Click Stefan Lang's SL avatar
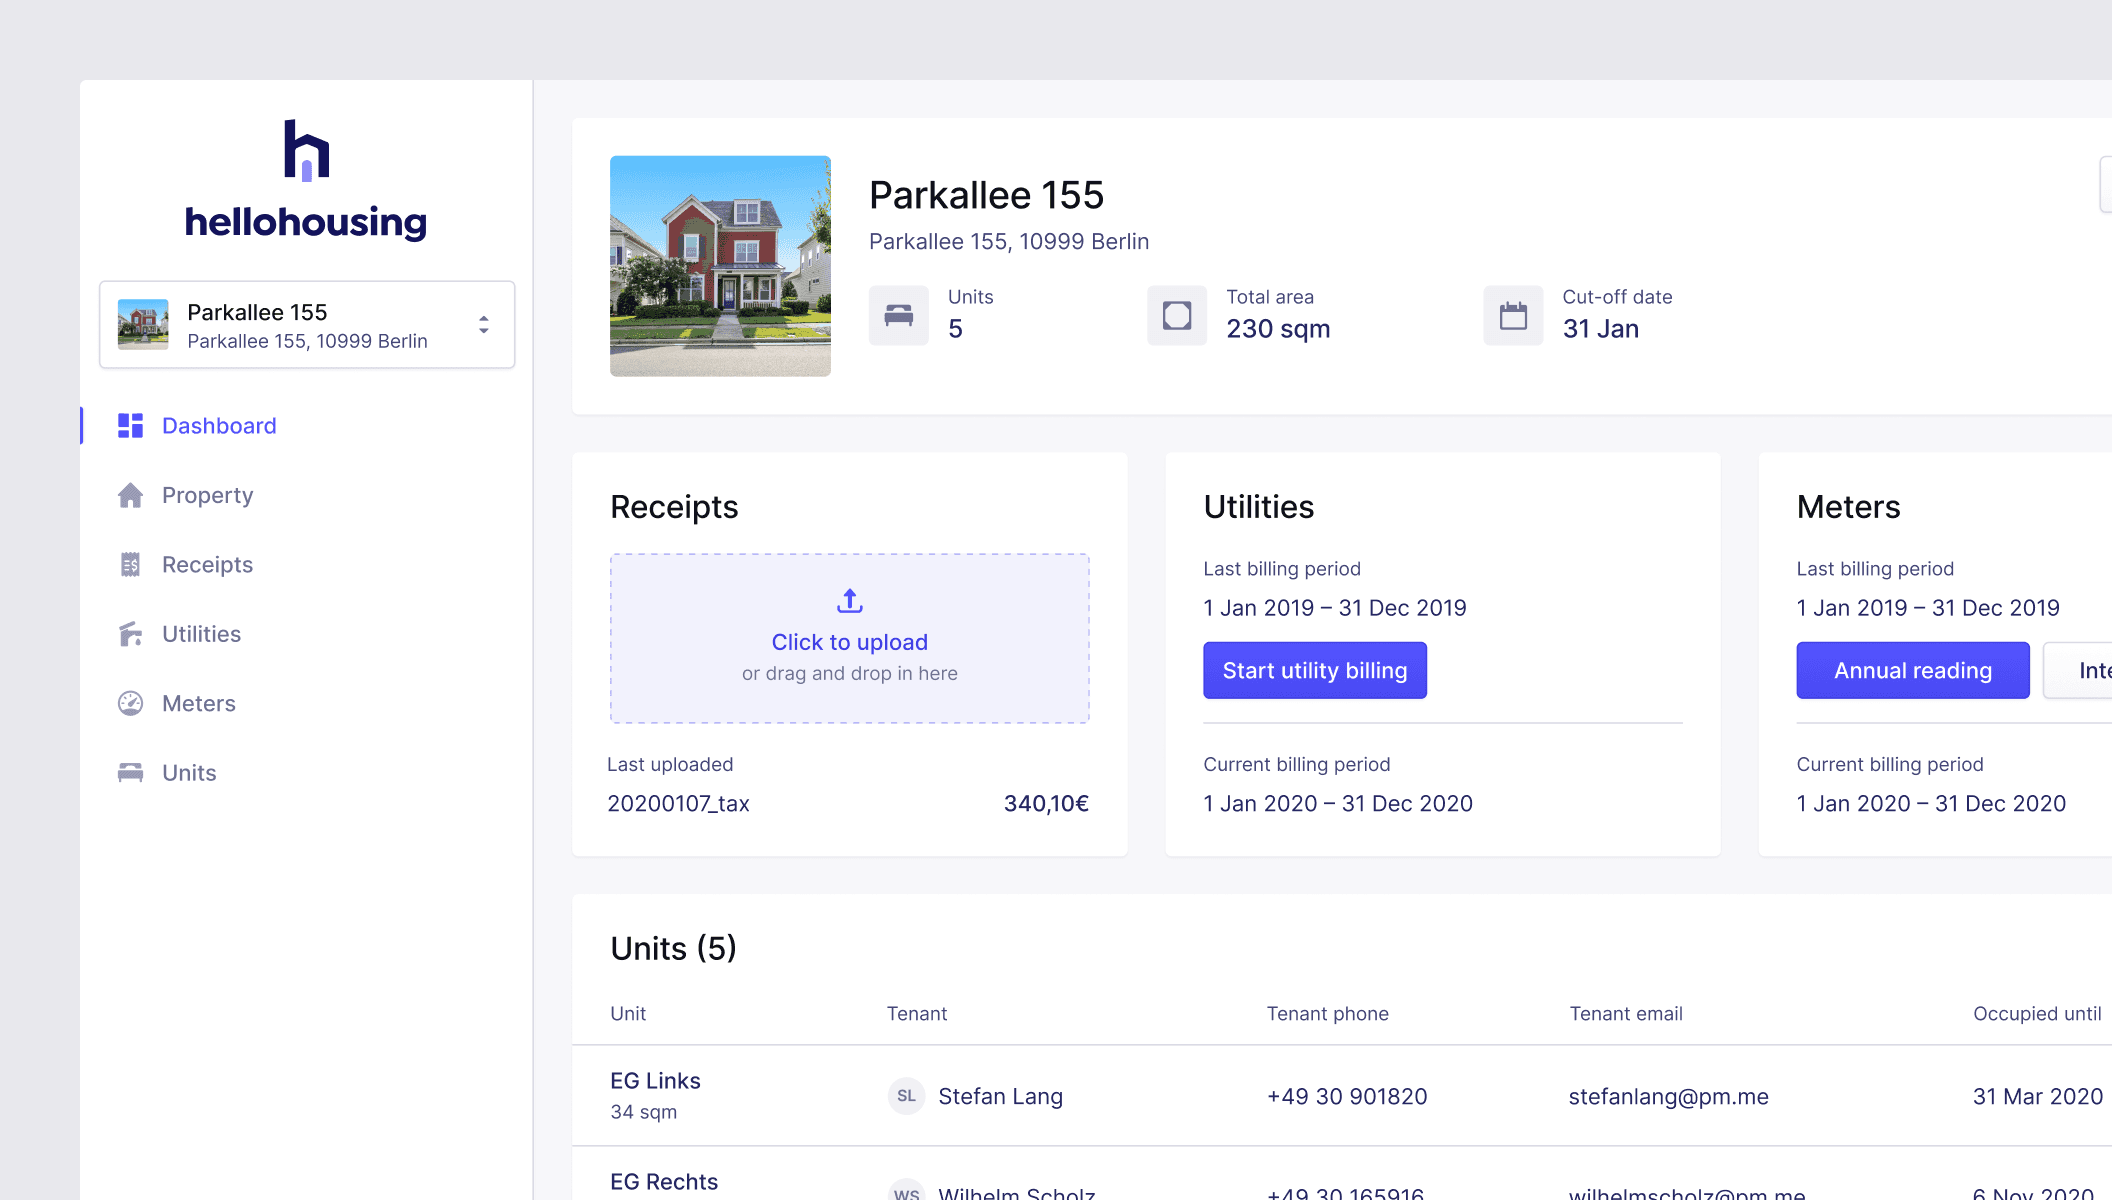 [906, 1096]
